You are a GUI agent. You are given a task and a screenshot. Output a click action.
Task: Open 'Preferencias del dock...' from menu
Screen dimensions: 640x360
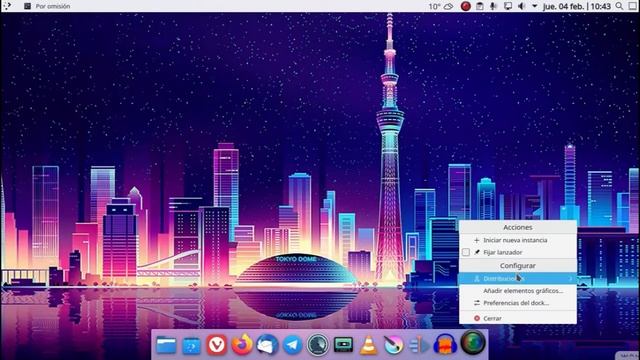518,303
